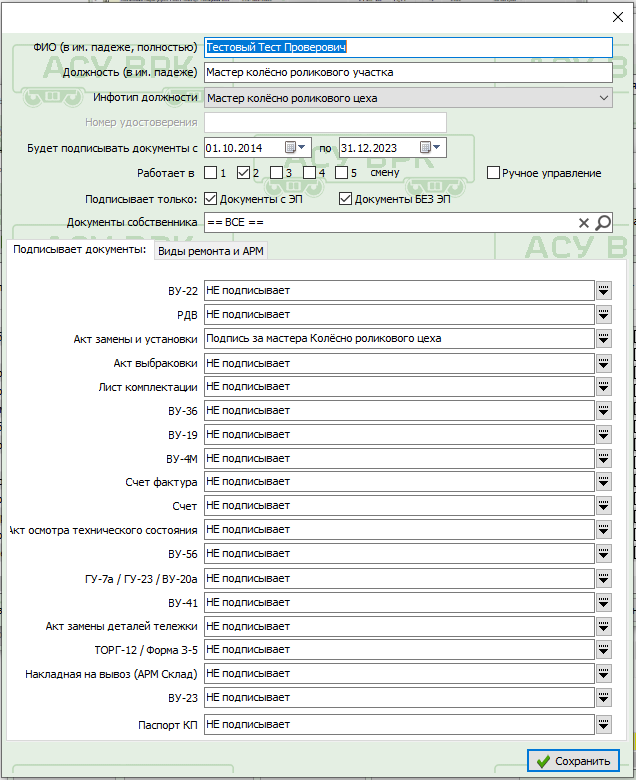Select Подписывает документы tab
This screenshot has height=780, width=636.
click(x=80, y=250)
